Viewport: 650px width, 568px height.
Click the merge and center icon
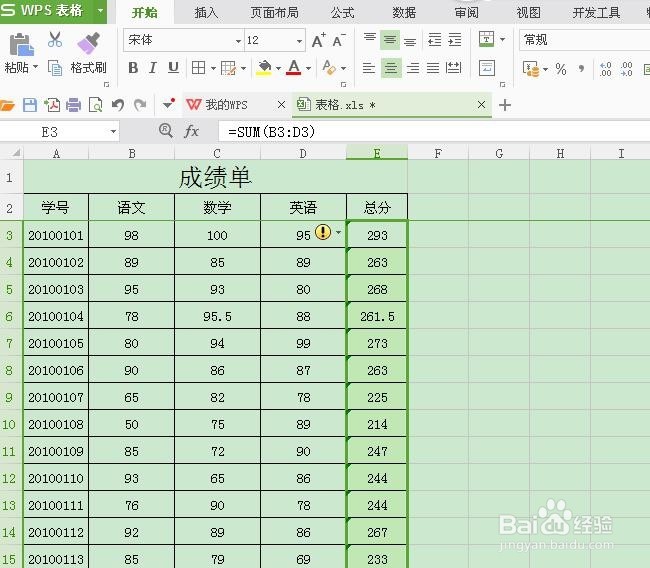tap(486, 39)
